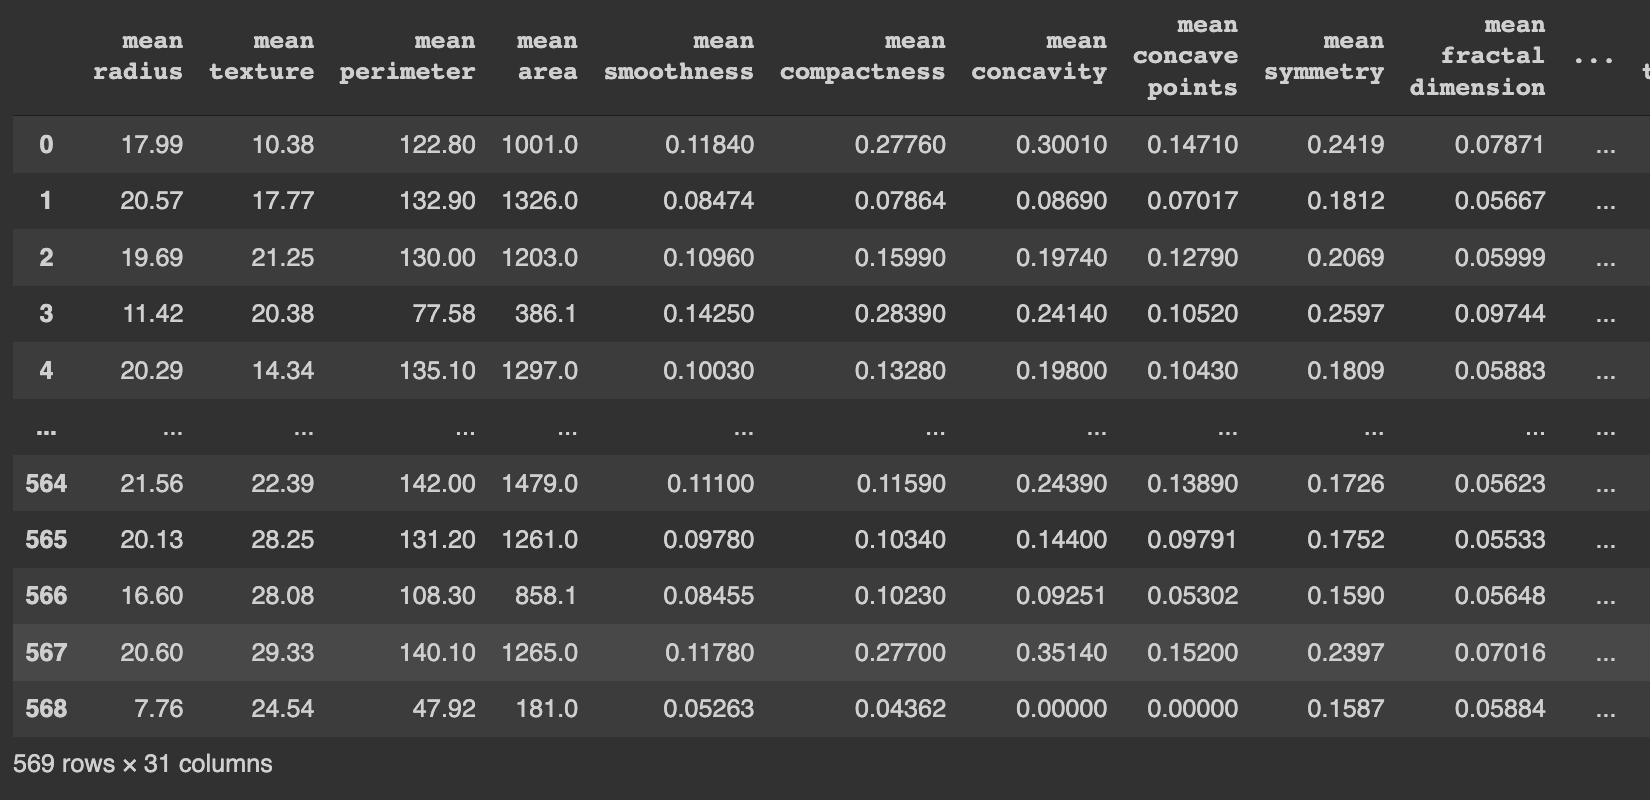Select the mean area column header
Viewport: 1650px width, 800px height.
(547, 57)
